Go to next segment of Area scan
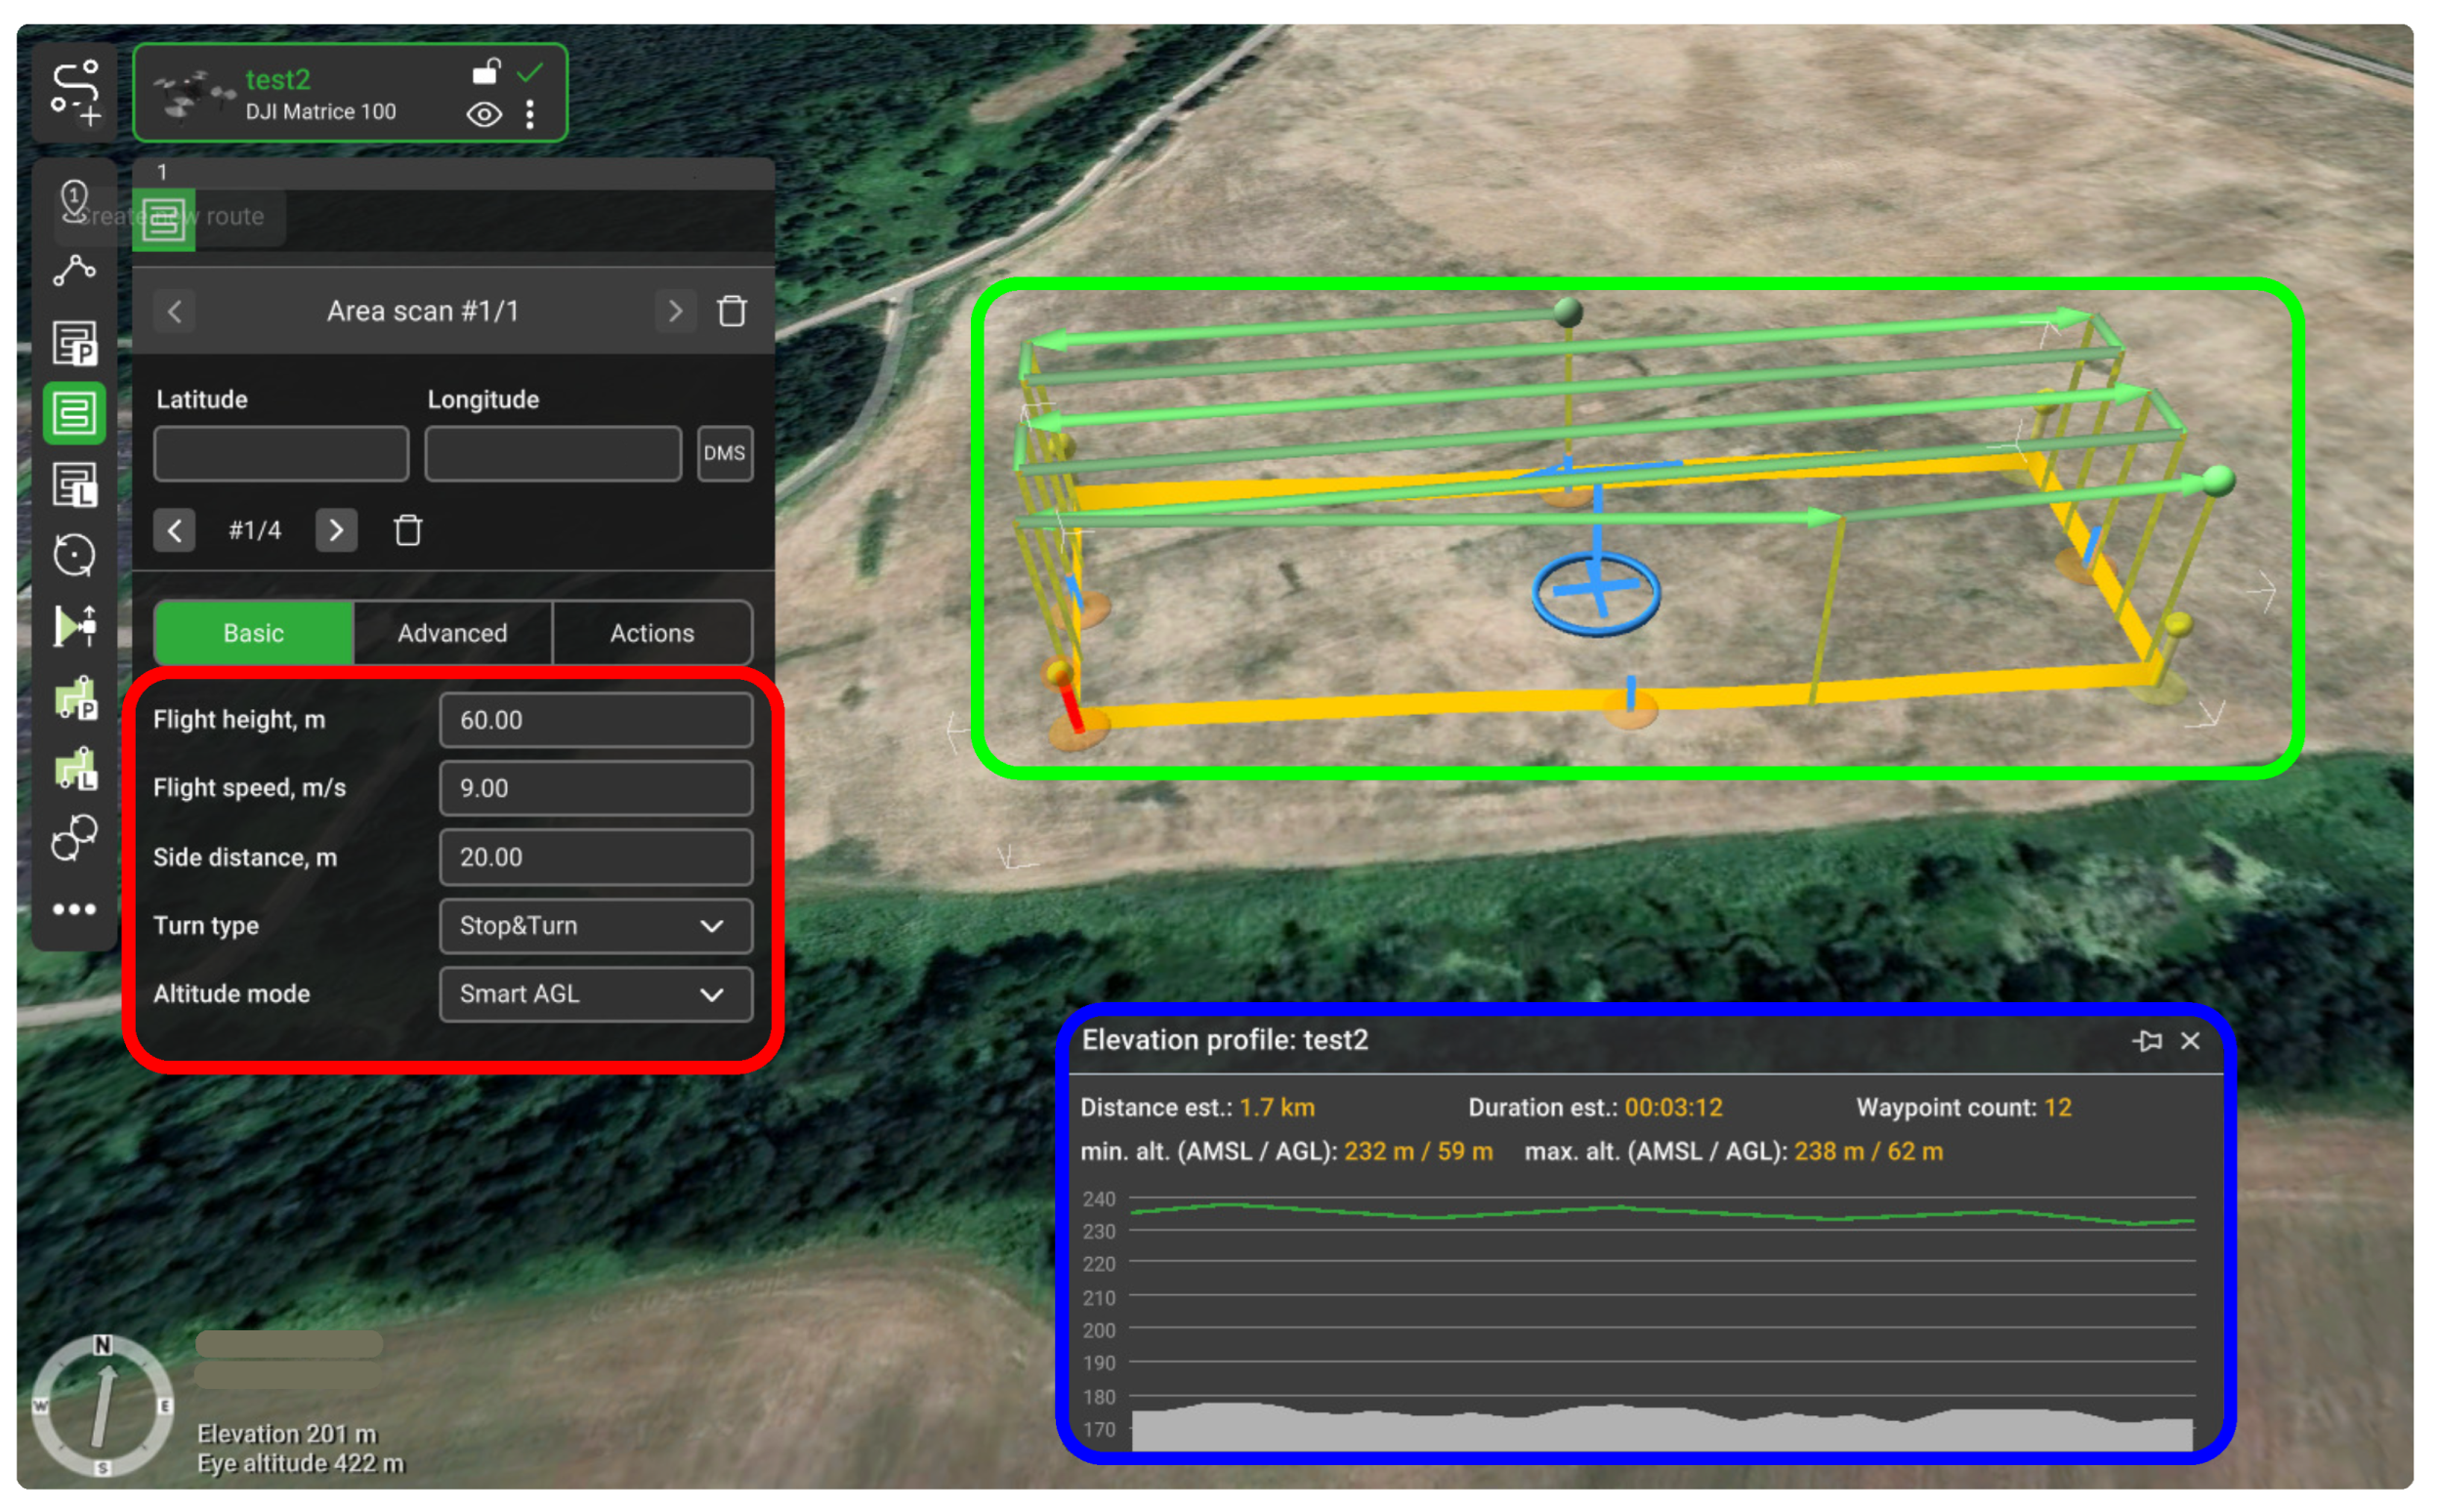 (x=675, y=311)
